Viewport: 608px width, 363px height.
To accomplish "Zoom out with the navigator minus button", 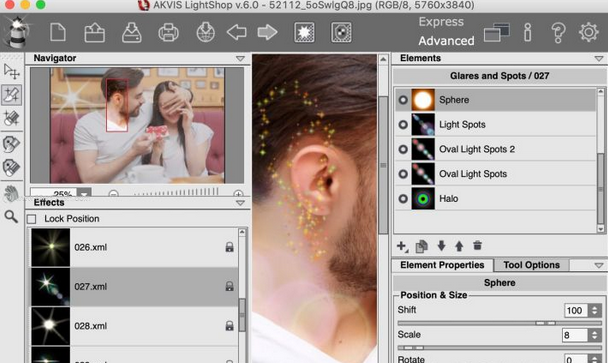I will (x=113, y=193).
